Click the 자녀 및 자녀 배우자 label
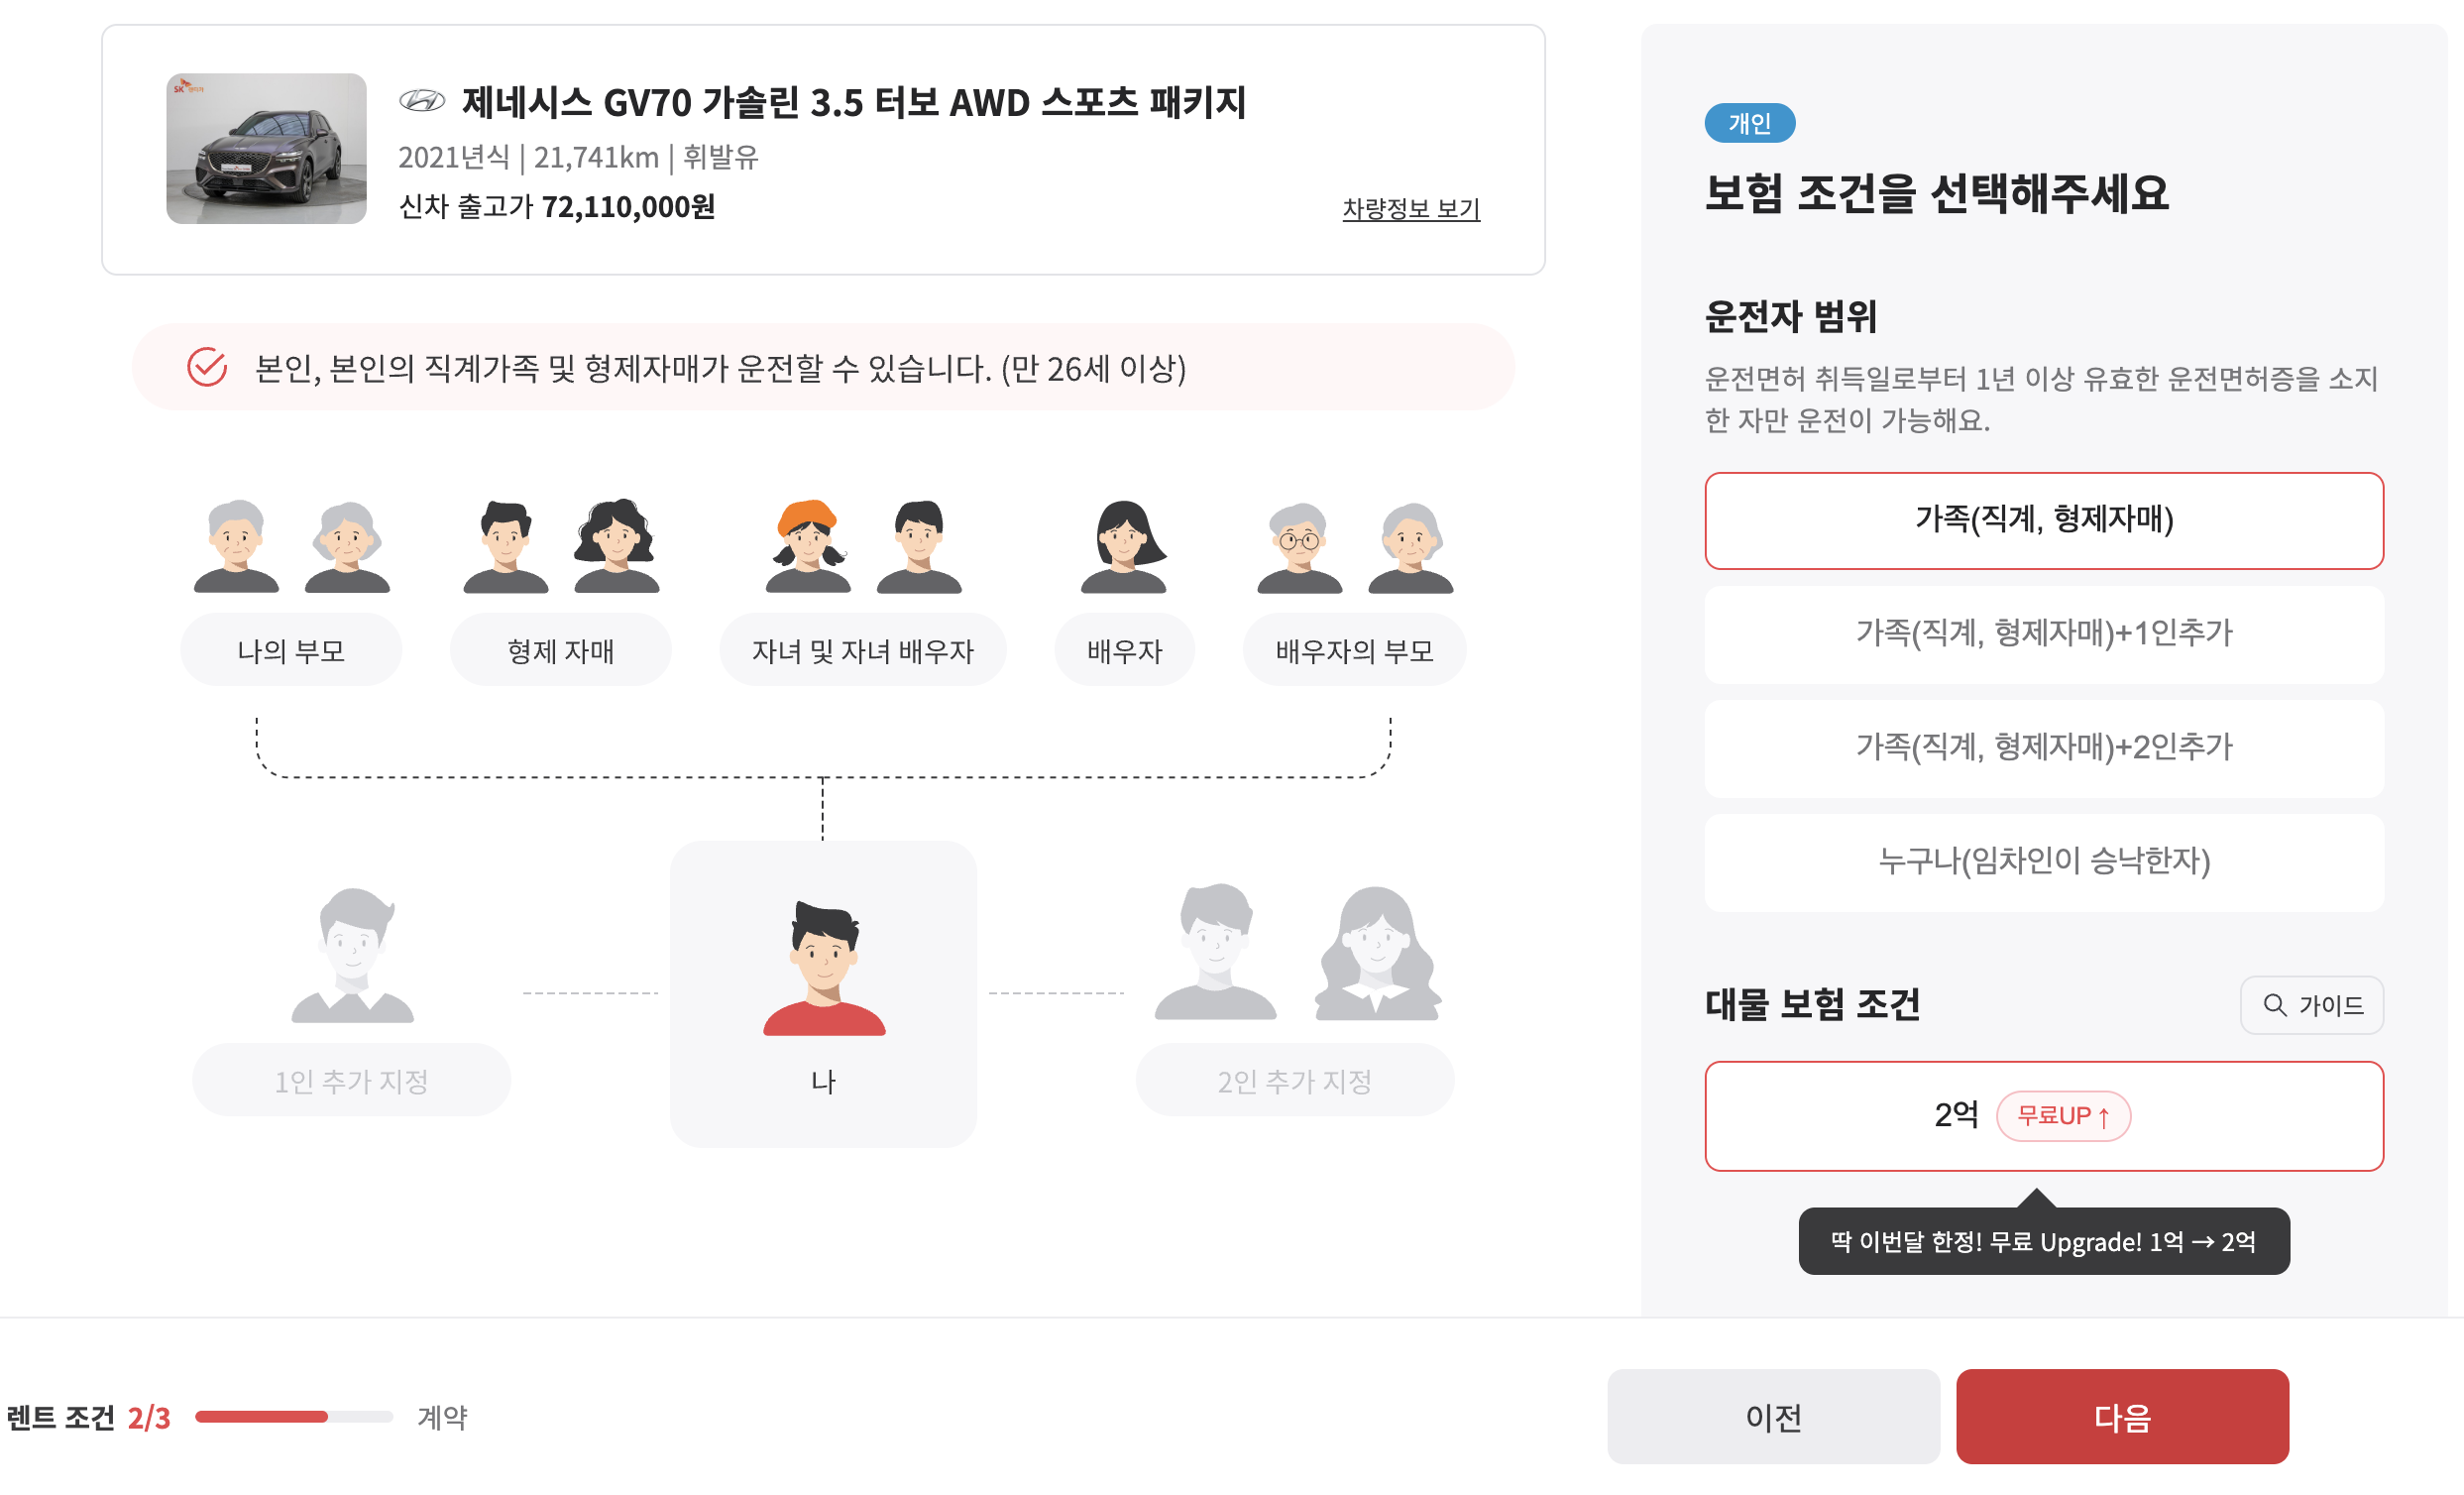Image resolution: width=2464 pixels, height=1495 pixels. coord(862,650)
